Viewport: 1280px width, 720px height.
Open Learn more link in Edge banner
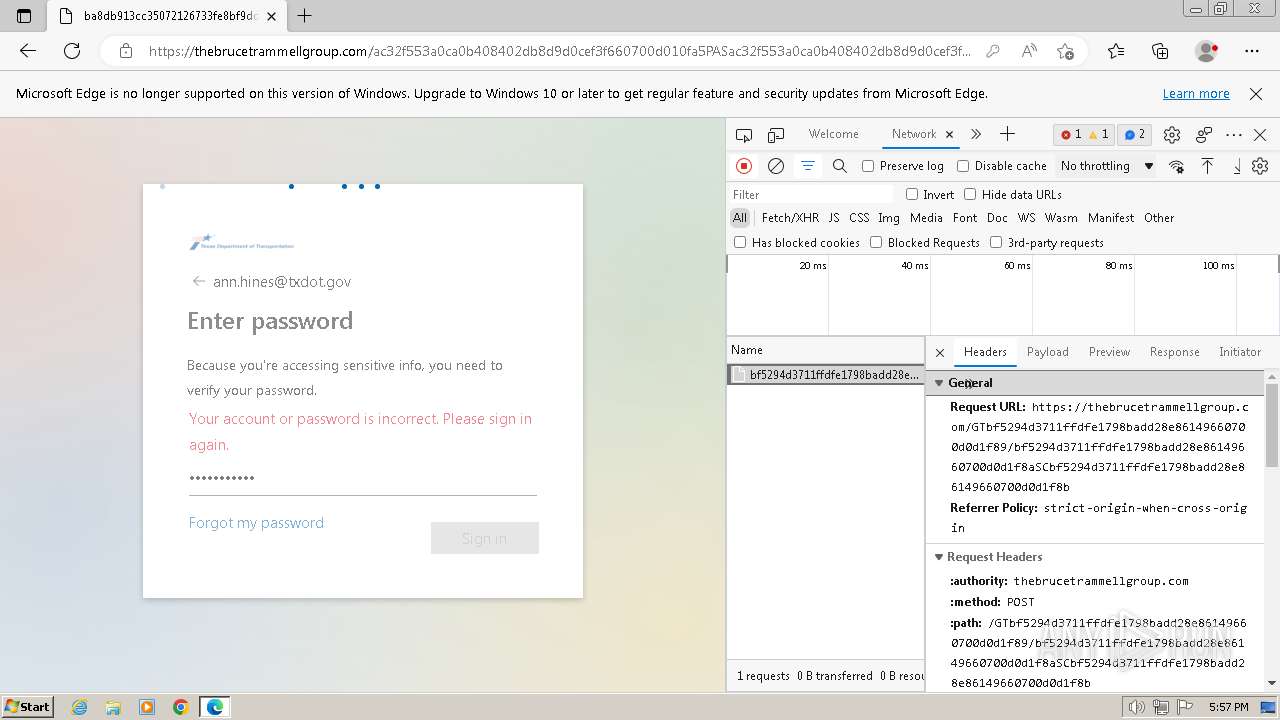click(x=1196, y=94)
